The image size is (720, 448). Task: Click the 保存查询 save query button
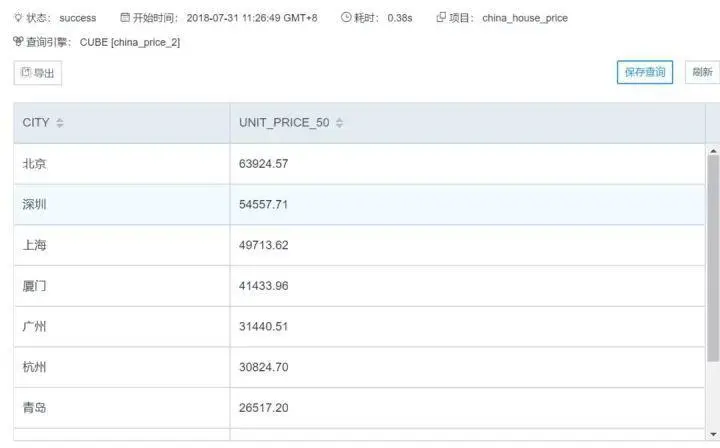(x=645, y=72)
